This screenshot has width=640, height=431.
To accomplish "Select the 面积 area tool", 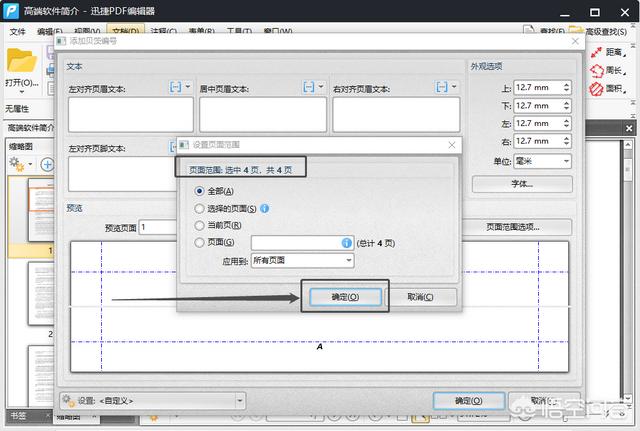I will pyautogui.click(x=608, y=88).
